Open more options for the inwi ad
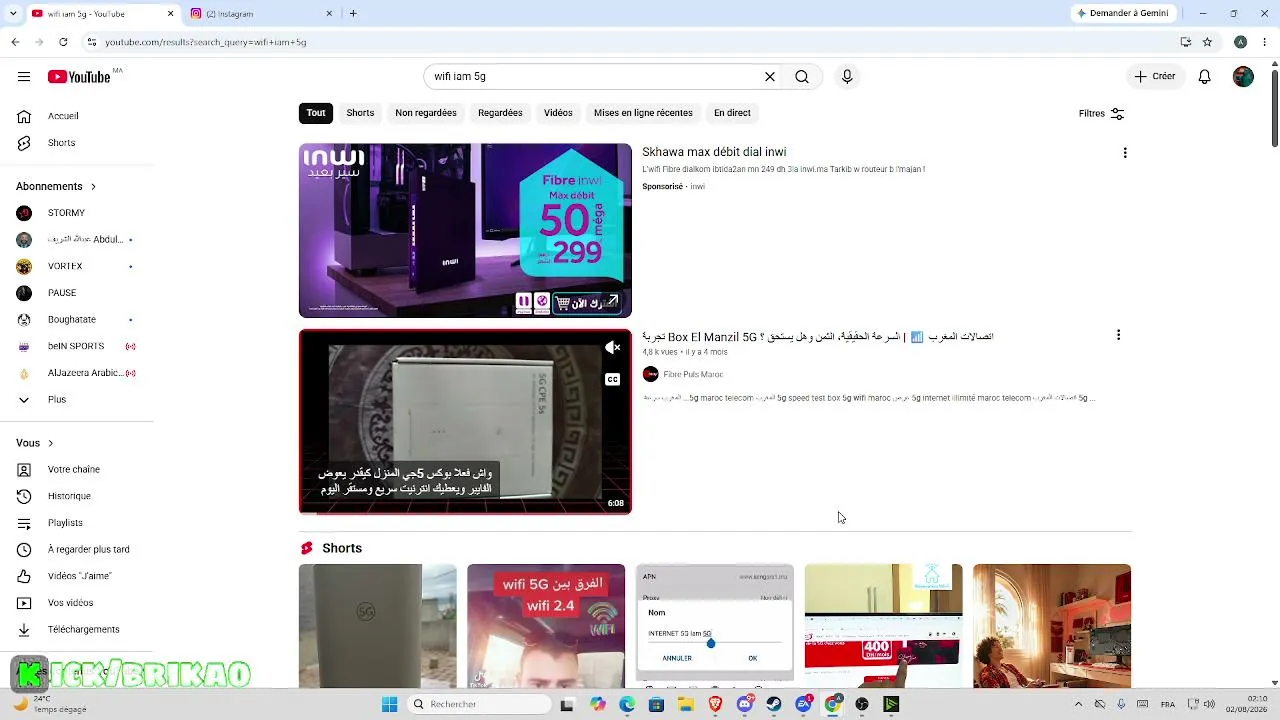Screen dimensions: 1280x720 click(x=1125, y=153)
